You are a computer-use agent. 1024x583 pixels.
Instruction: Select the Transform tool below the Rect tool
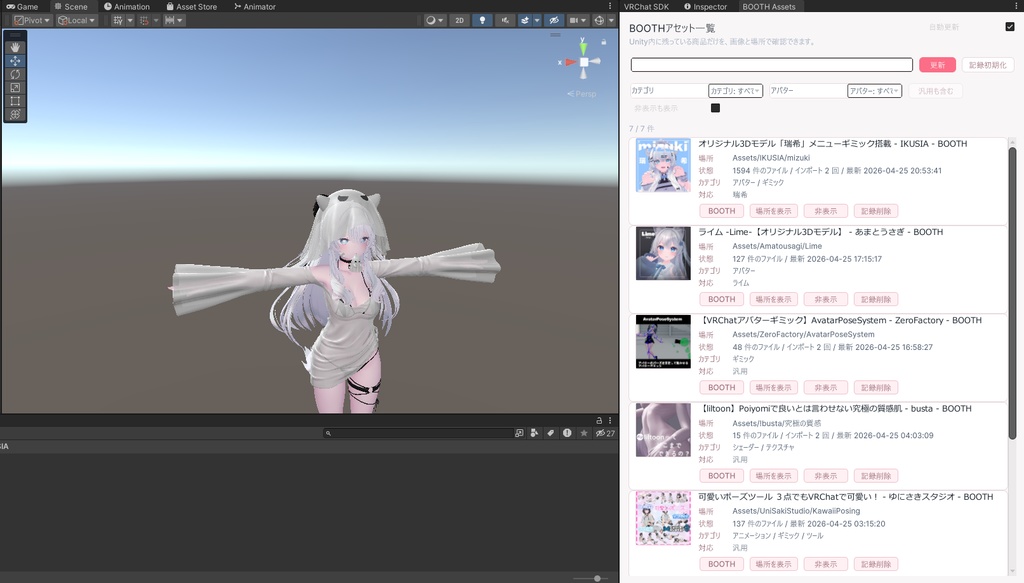(x=15, y=113)
